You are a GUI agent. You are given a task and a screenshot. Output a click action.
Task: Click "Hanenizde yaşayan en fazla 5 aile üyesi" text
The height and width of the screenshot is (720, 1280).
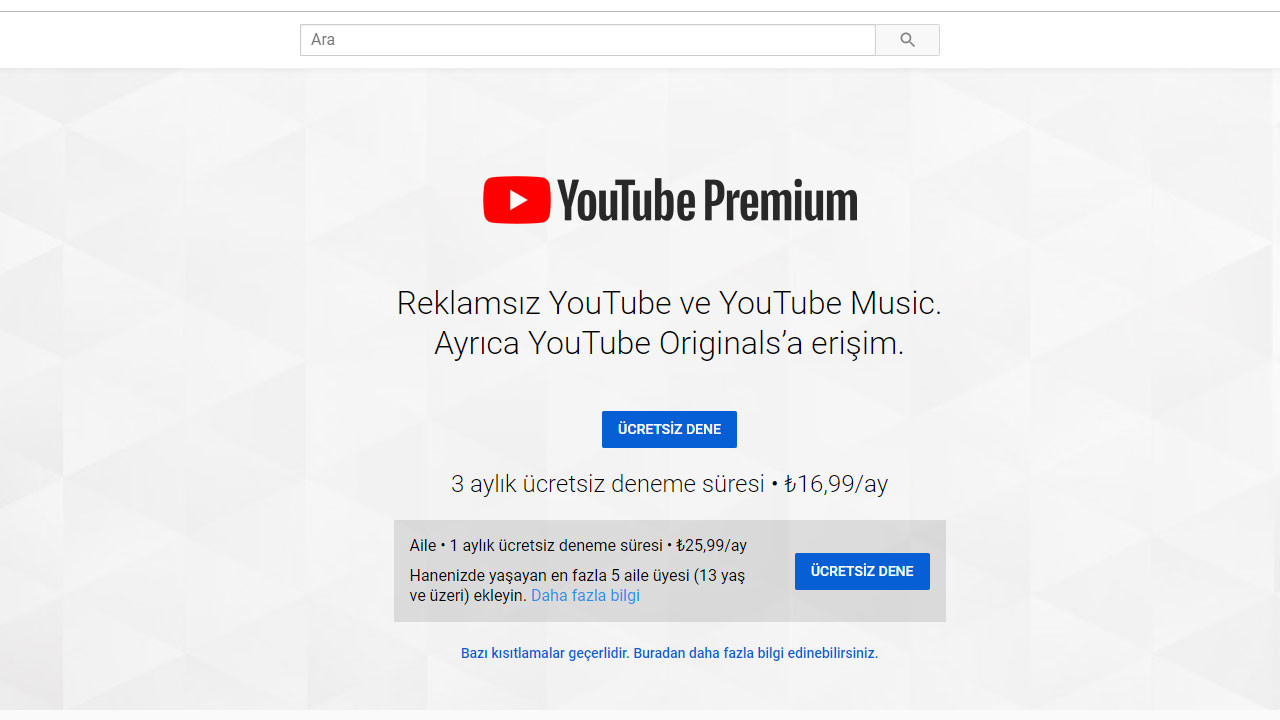577,585
